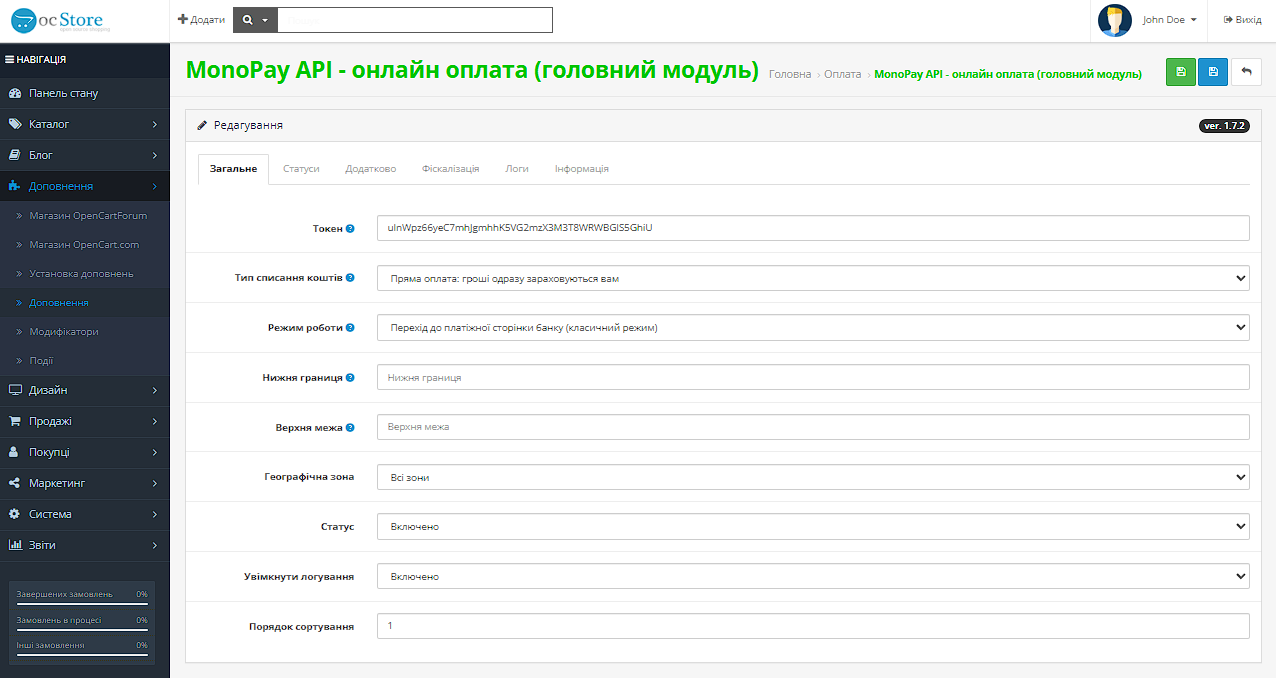Click the John Doe avatar picture

pyautogui.click(x=1114, y=20)
